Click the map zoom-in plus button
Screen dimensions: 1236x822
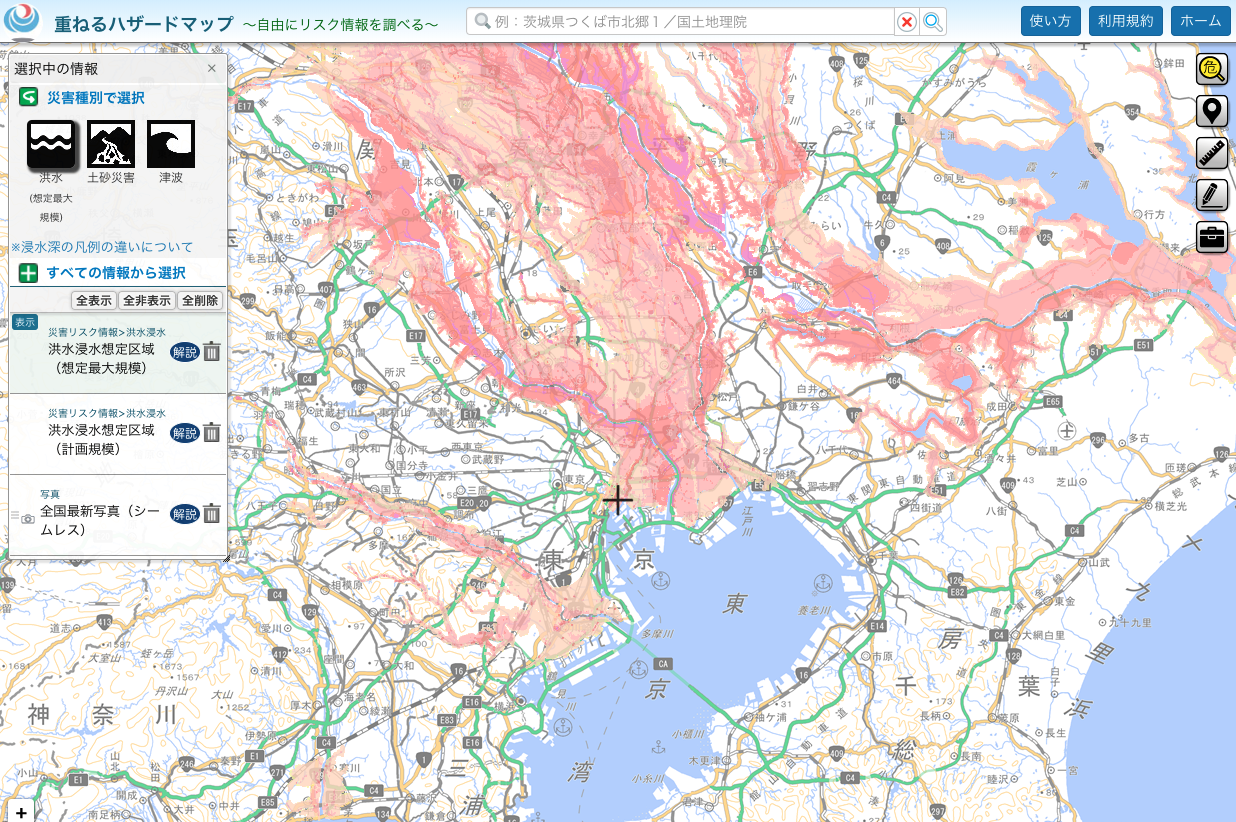pyautogui.click(x=21, y=812)
